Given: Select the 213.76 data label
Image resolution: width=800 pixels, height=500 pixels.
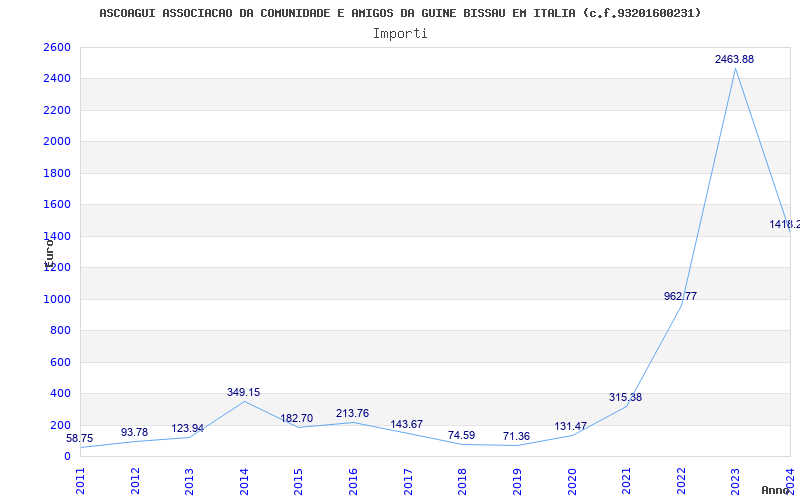Looking at the screenshot, I should 352,414.
